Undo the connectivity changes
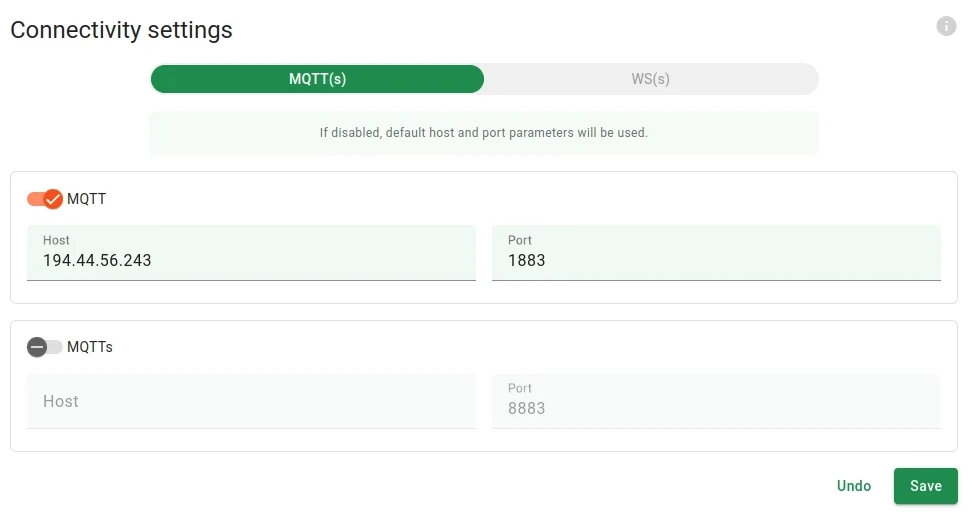972x515 pixels. (x=854, y=486)
